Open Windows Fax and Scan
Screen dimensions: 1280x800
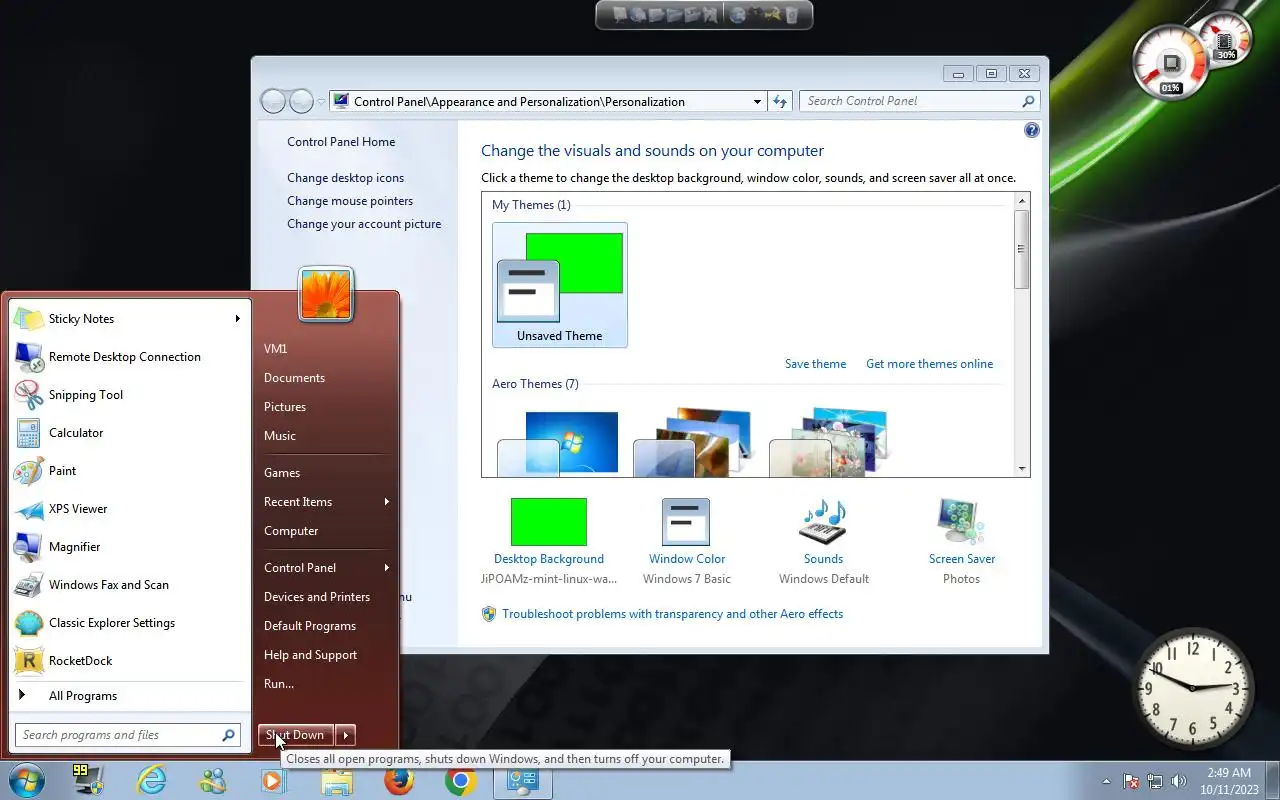point(128,585)
